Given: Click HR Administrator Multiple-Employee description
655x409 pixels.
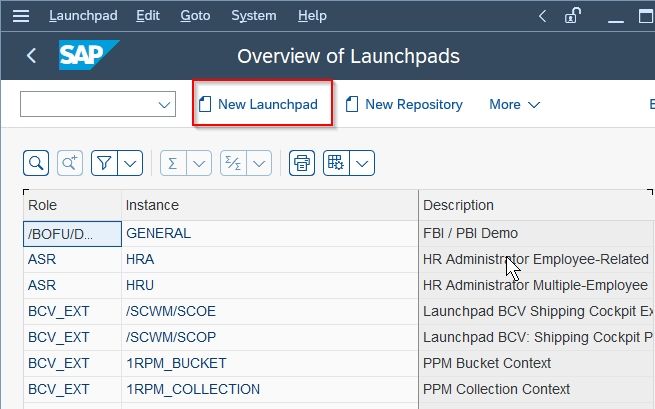Looking at the screenshot, I should point(537,285).
